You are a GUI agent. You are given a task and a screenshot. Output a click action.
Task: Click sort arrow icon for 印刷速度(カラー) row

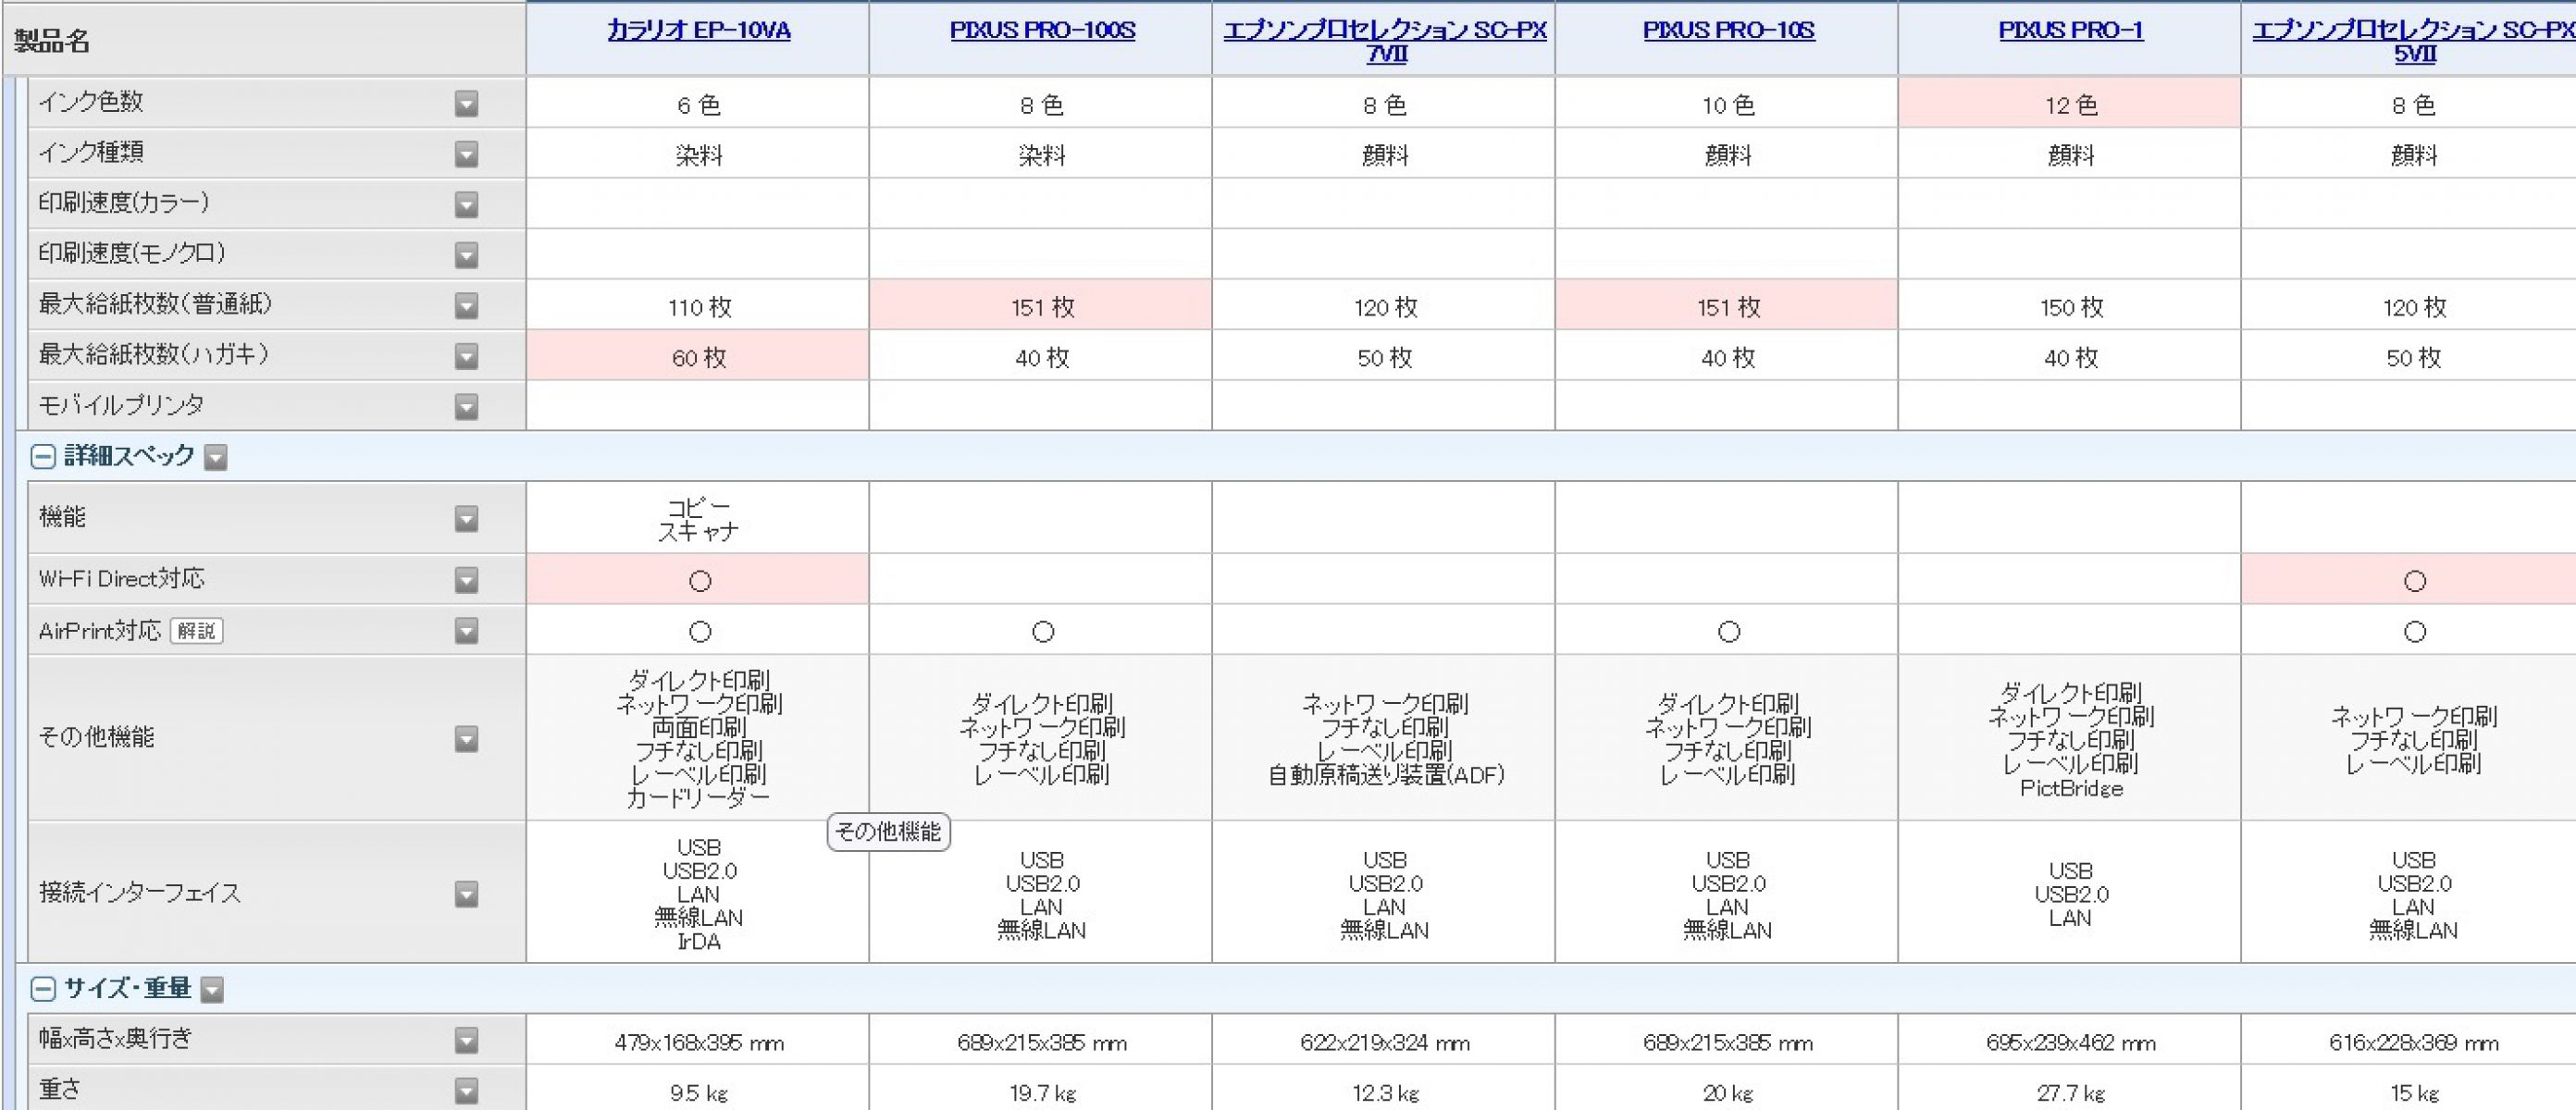pyautogui.click(x=466, y=205)
